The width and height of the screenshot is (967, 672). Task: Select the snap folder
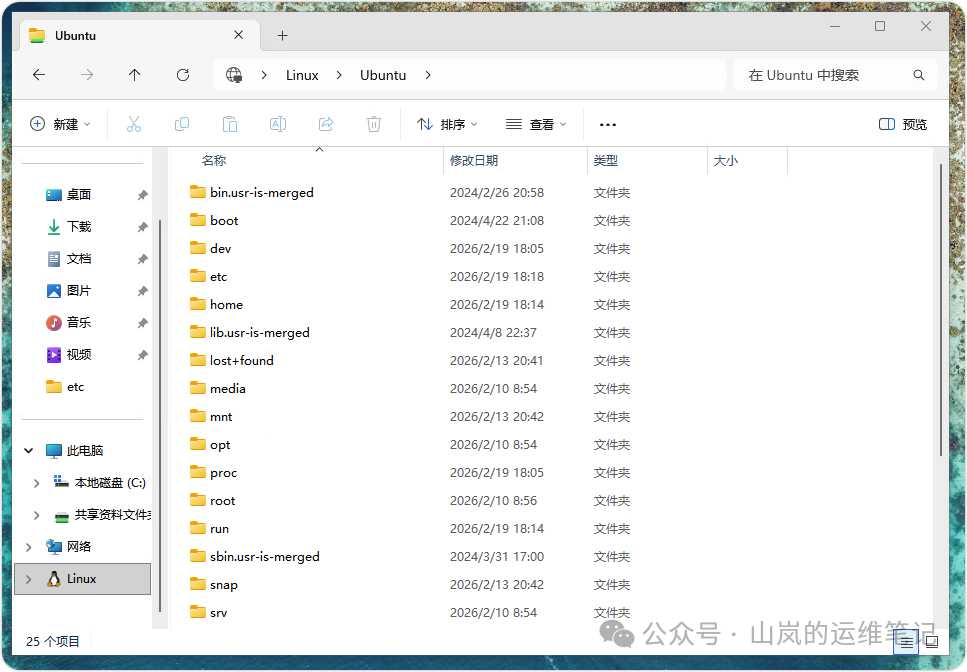pyautogui.click(x=224, y=585)
